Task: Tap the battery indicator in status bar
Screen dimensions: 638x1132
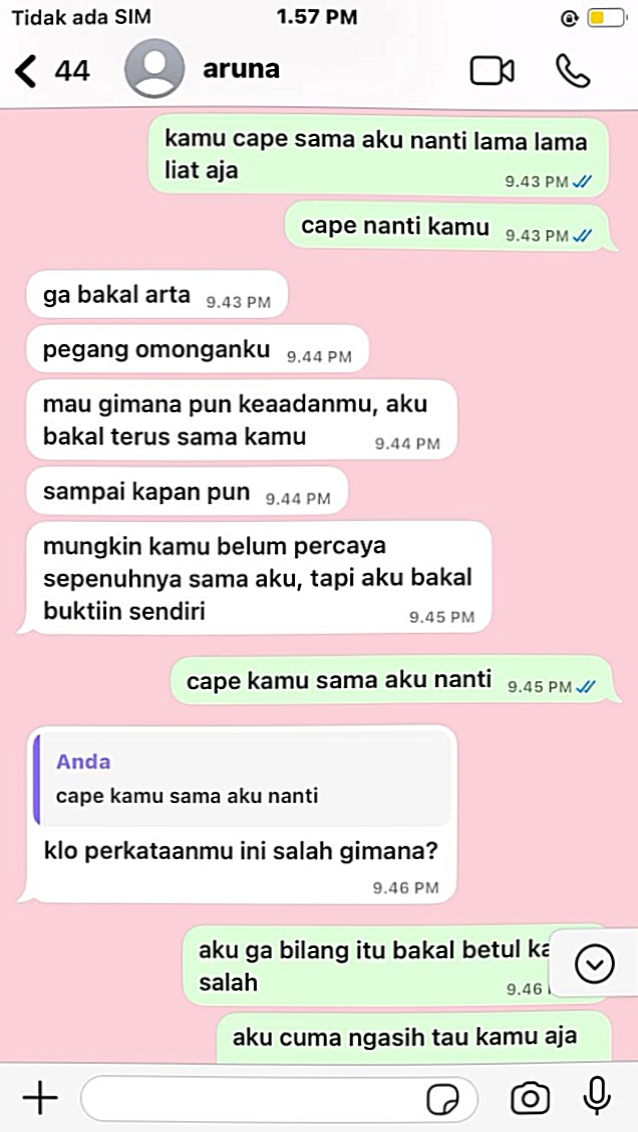Action: (x=606, y=18)
